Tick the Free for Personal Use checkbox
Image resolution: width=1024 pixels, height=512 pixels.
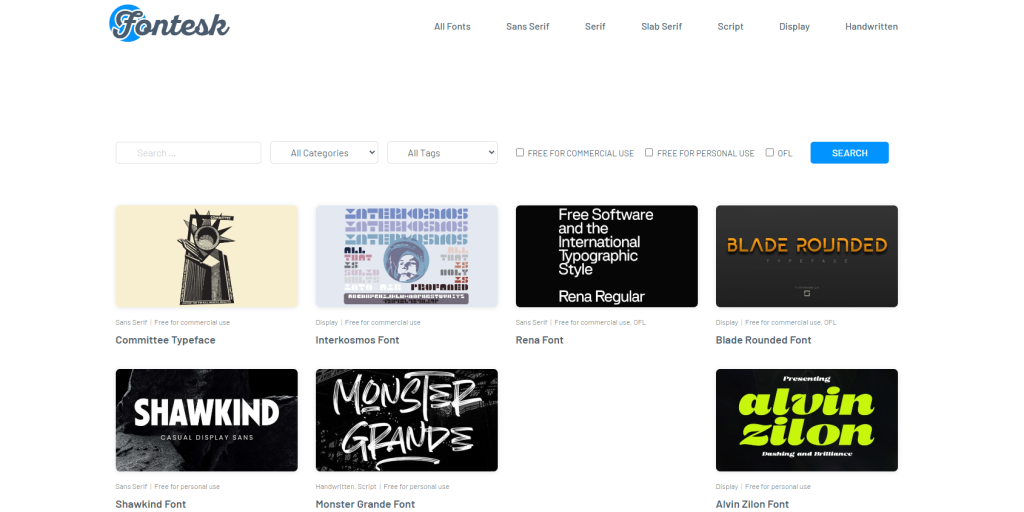pos(649,152)
